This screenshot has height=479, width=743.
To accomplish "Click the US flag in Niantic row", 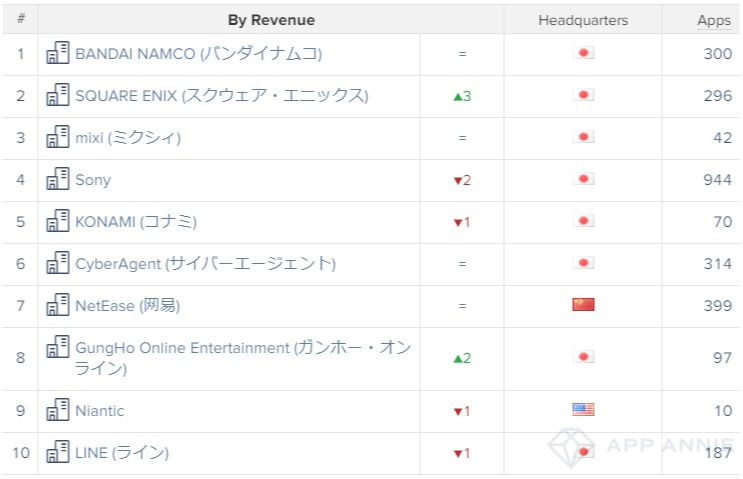I will [x=583, y=409].
